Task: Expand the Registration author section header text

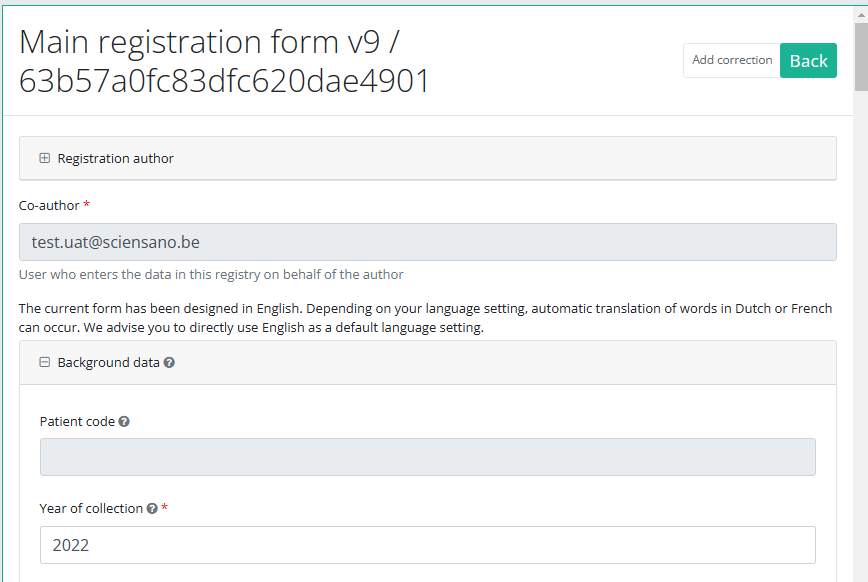Action: click(x=115, y=158)
